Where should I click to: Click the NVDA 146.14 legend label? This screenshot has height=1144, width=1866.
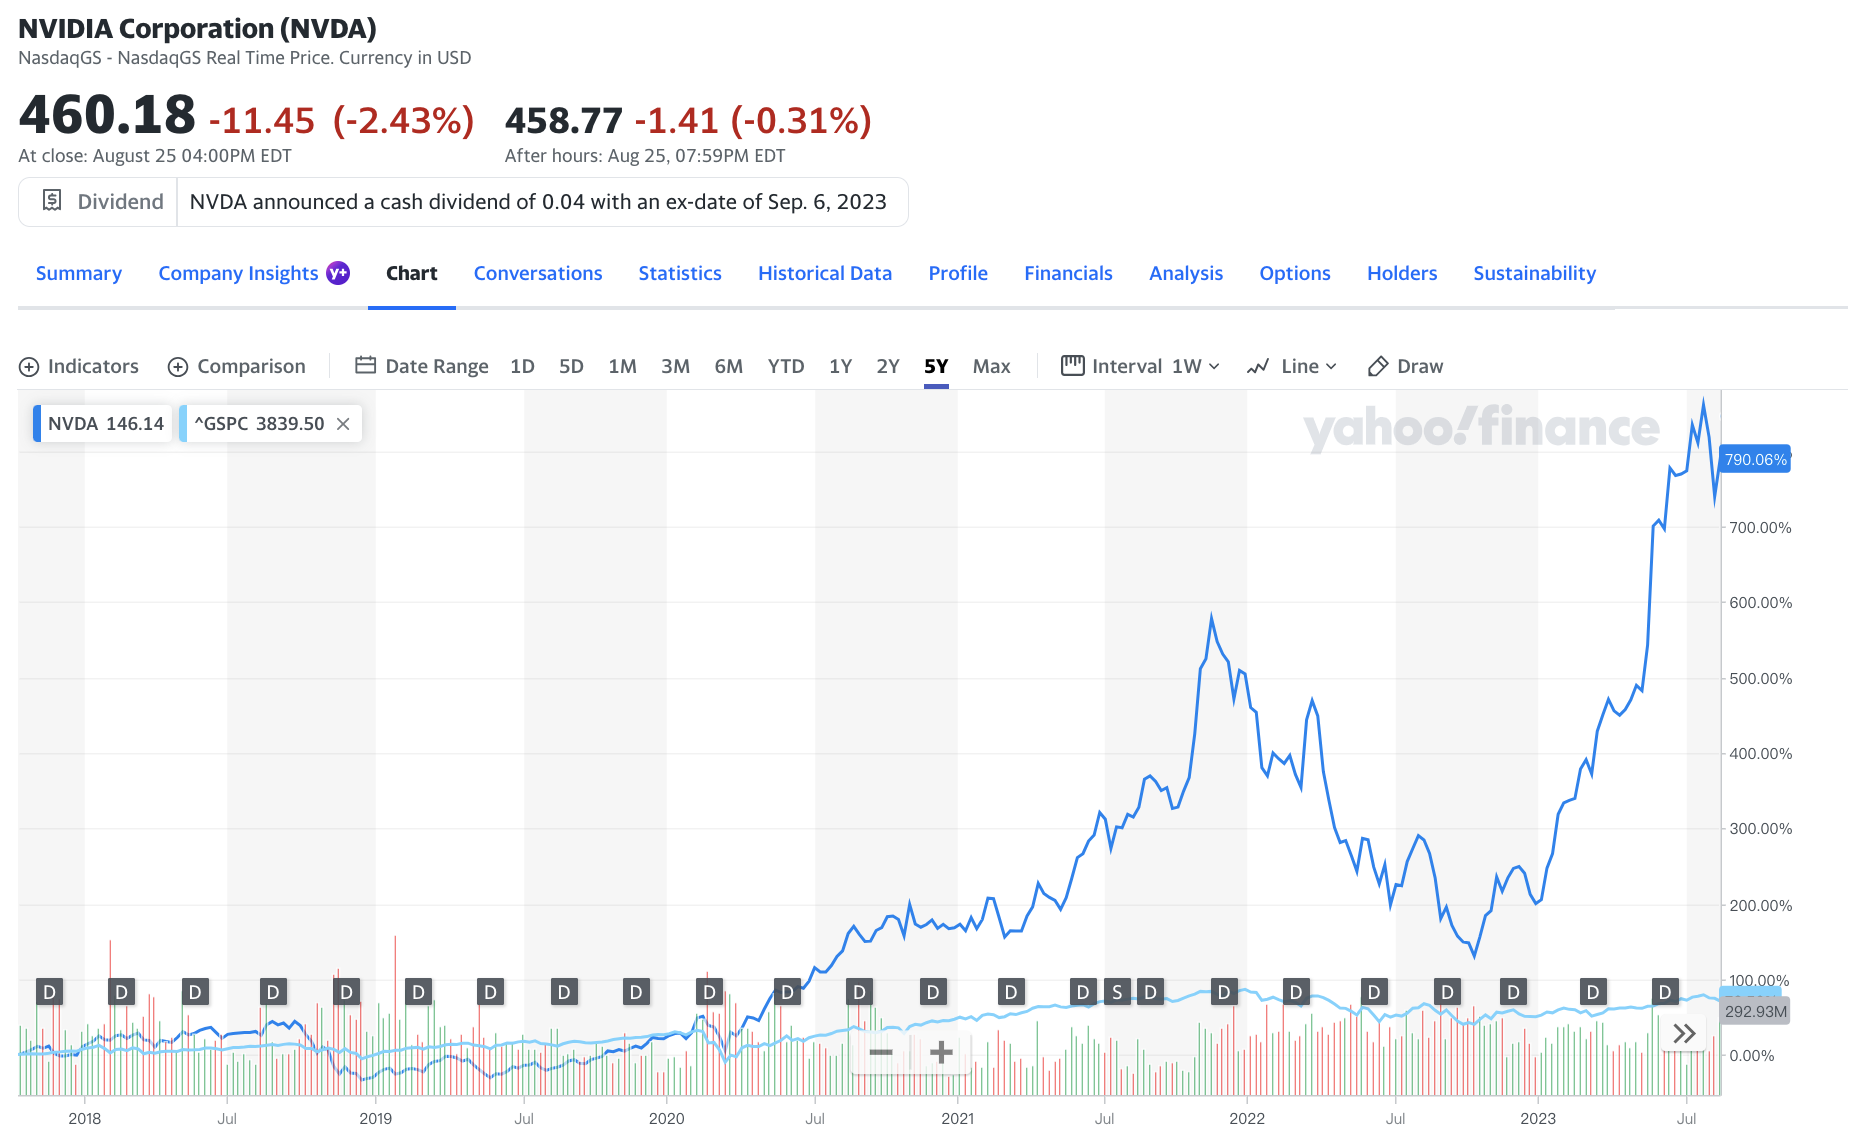tap(105, 424)
